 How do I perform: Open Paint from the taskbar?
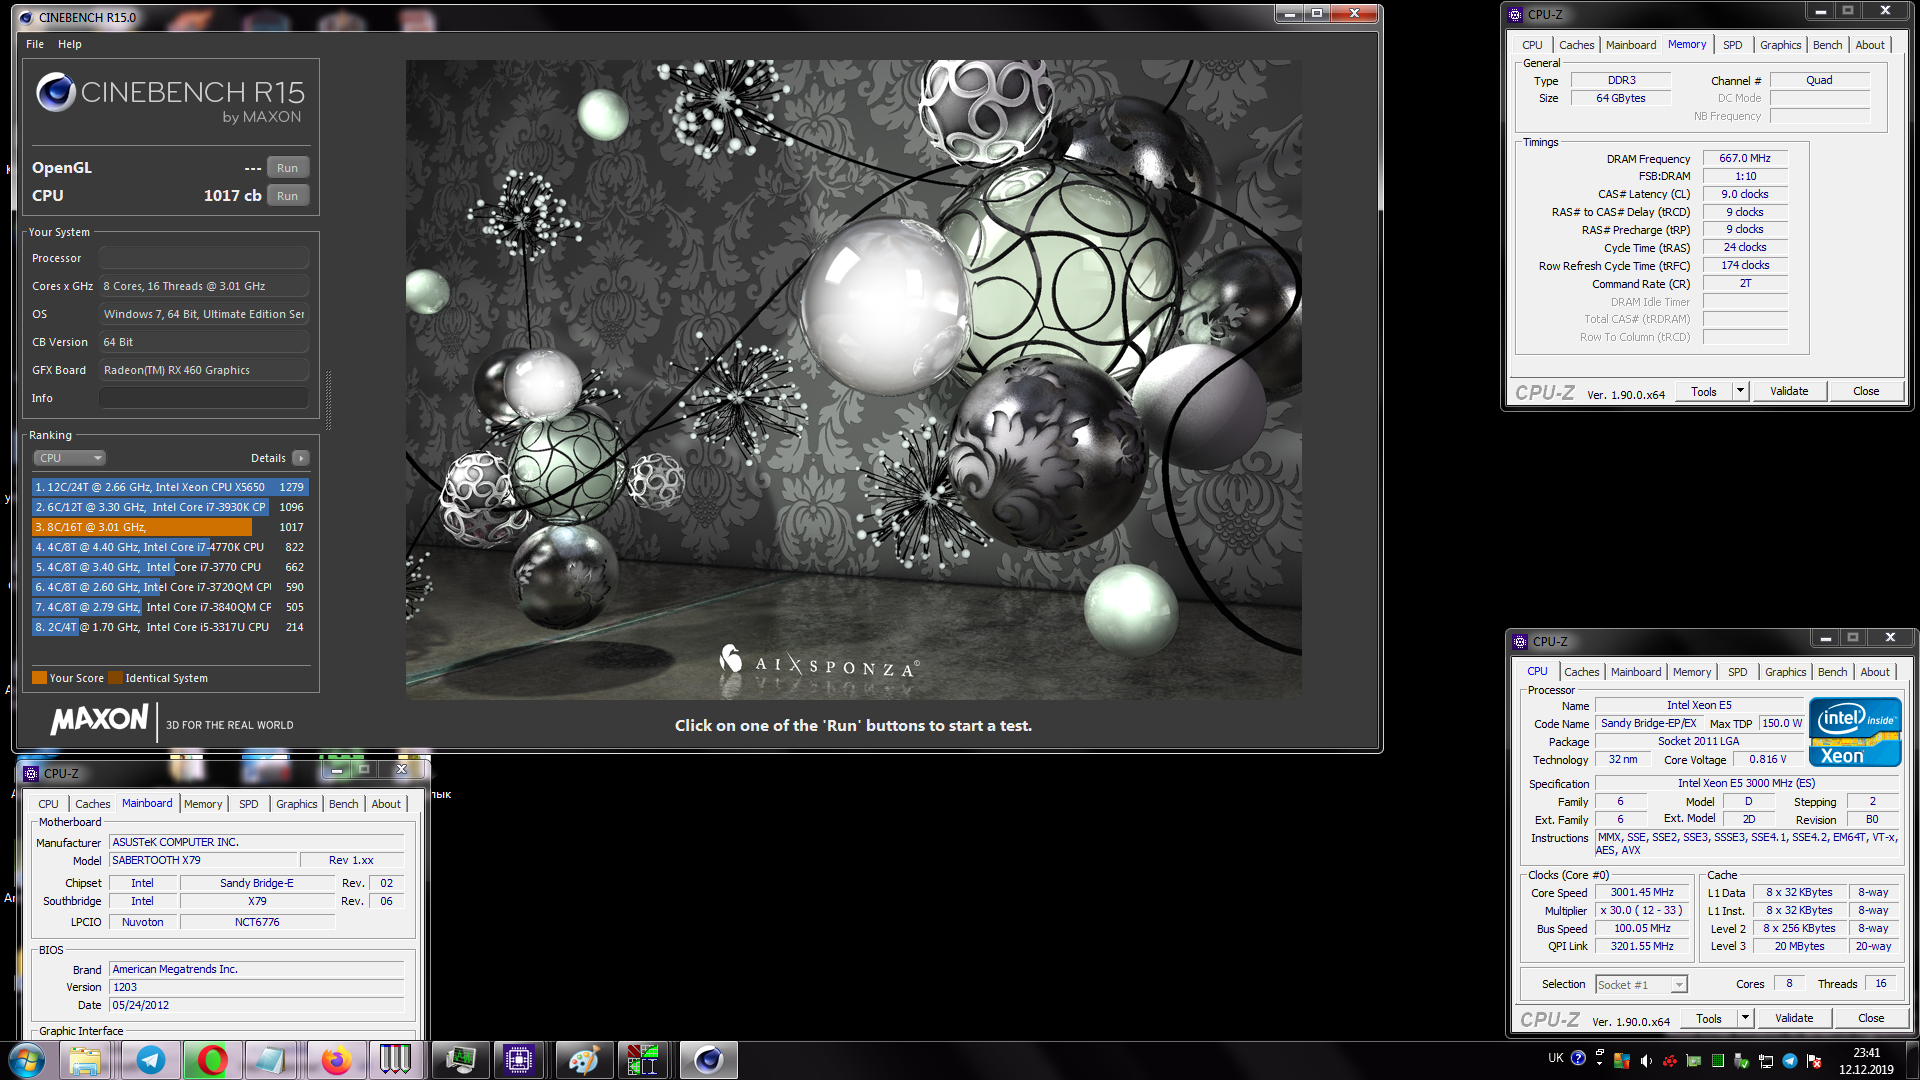[x=584, y=1060]
